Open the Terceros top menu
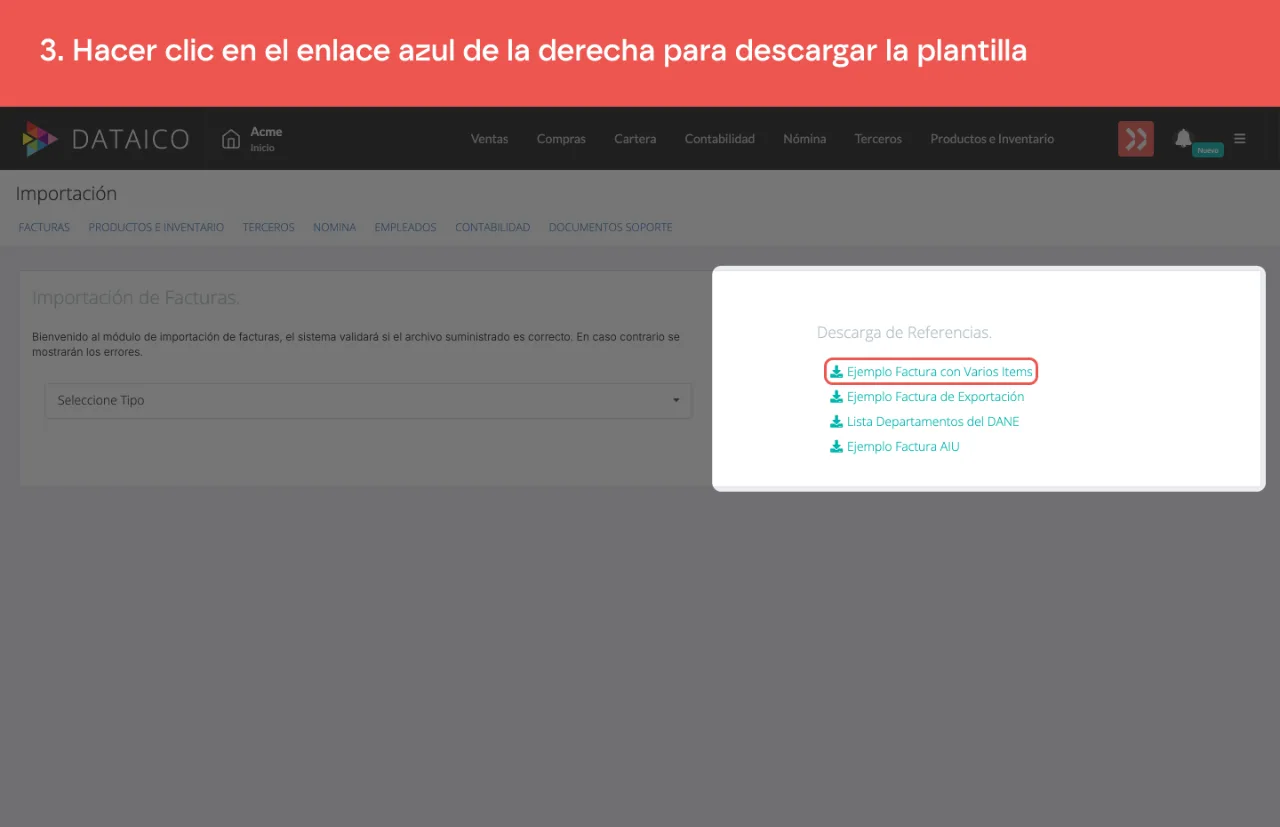Screen dimensions: 1280x827 [x=878, y=139]
